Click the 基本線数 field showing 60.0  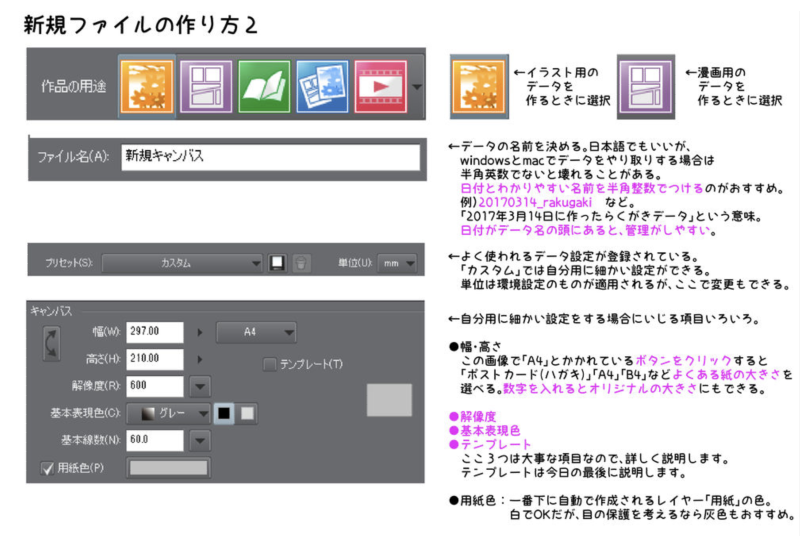(155, 440)
